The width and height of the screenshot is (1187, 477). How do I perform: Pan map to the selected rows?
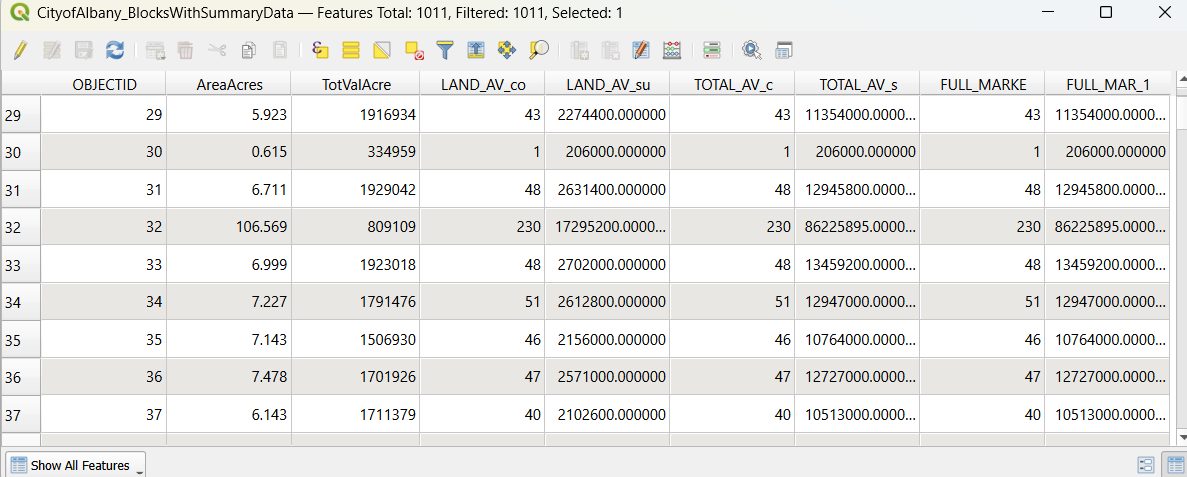(507, 50)
